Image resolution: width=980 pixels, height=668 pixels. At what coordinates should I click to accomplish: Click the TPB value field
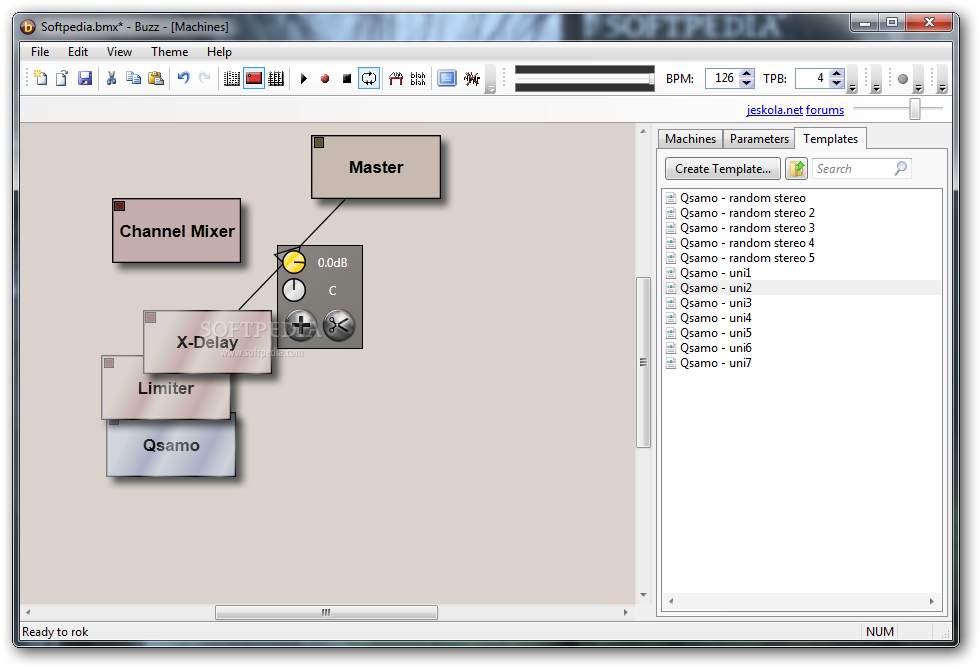pyautogui.click(x=812, y=78)
